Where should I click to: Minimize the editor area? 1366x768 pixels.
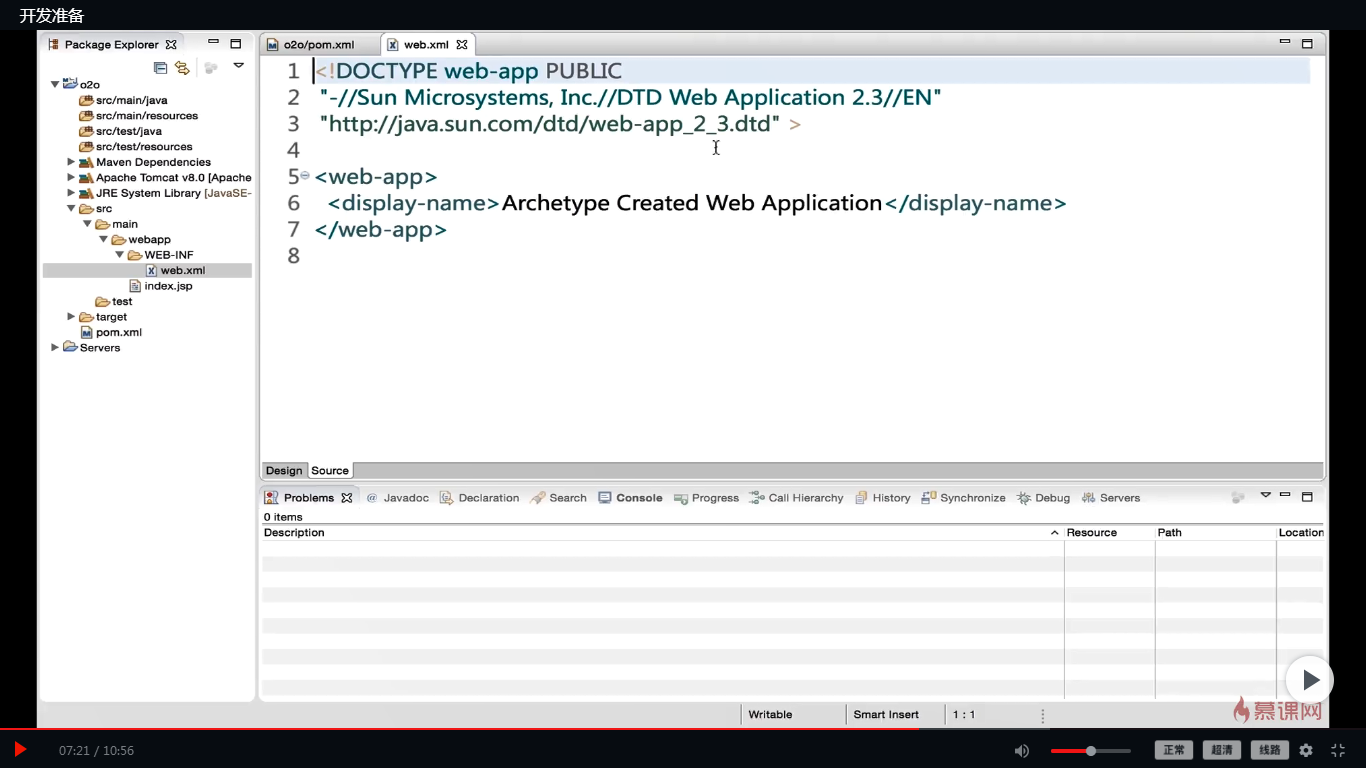[1285, 43]
